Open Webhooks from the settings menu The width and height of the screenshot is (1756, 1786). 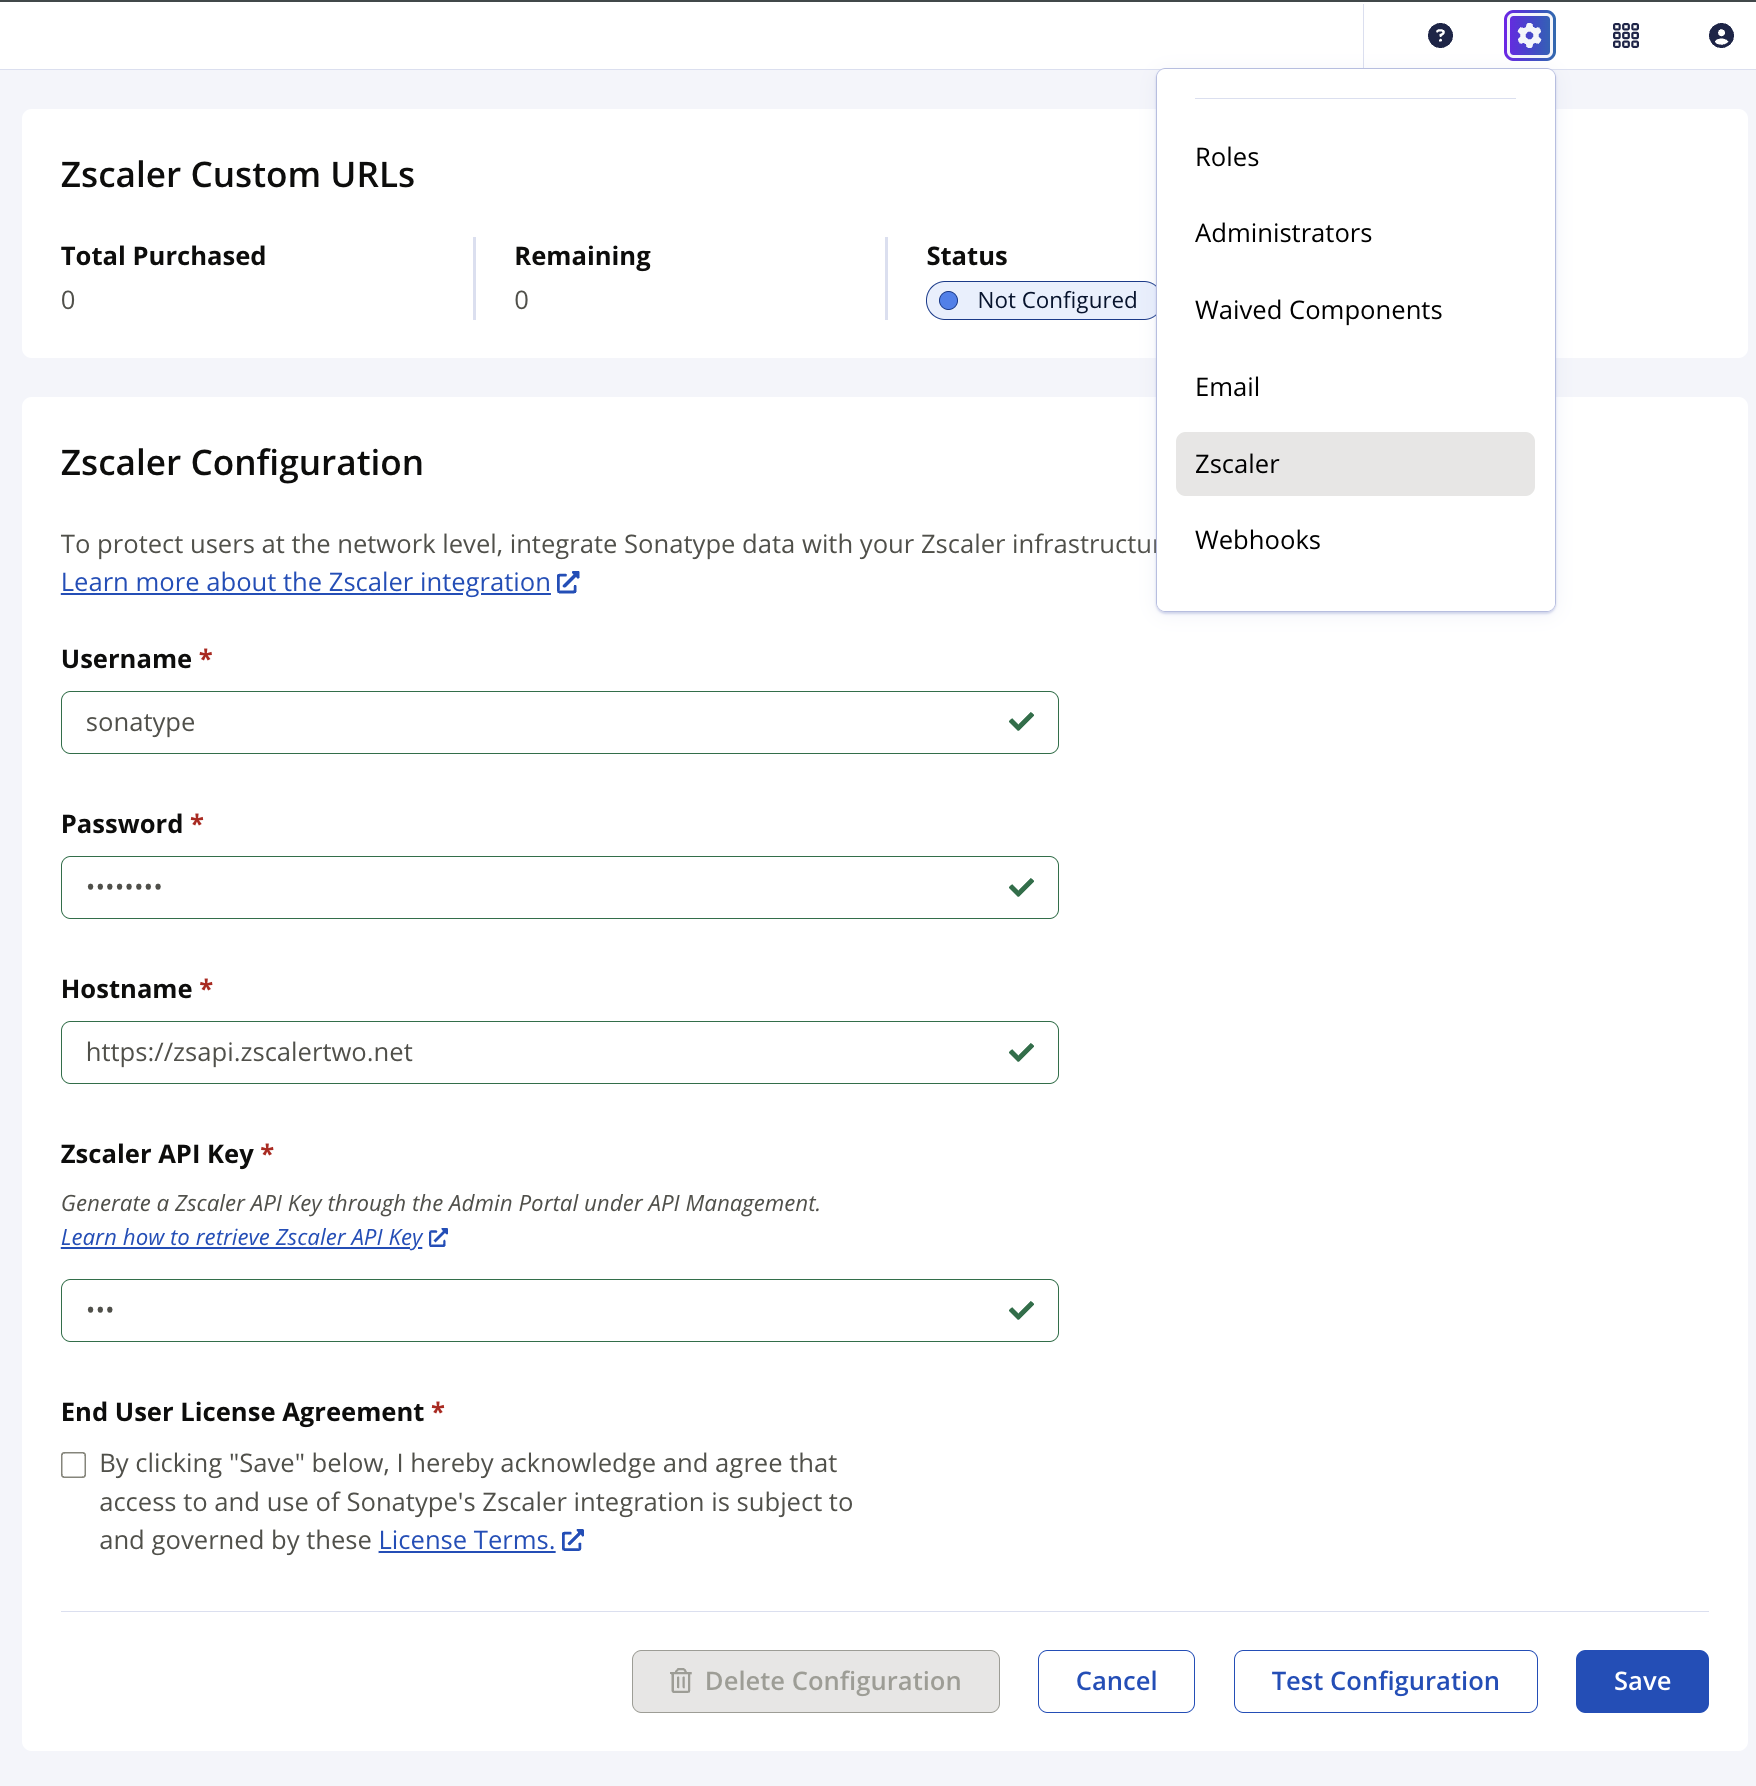coord(1355,540)
